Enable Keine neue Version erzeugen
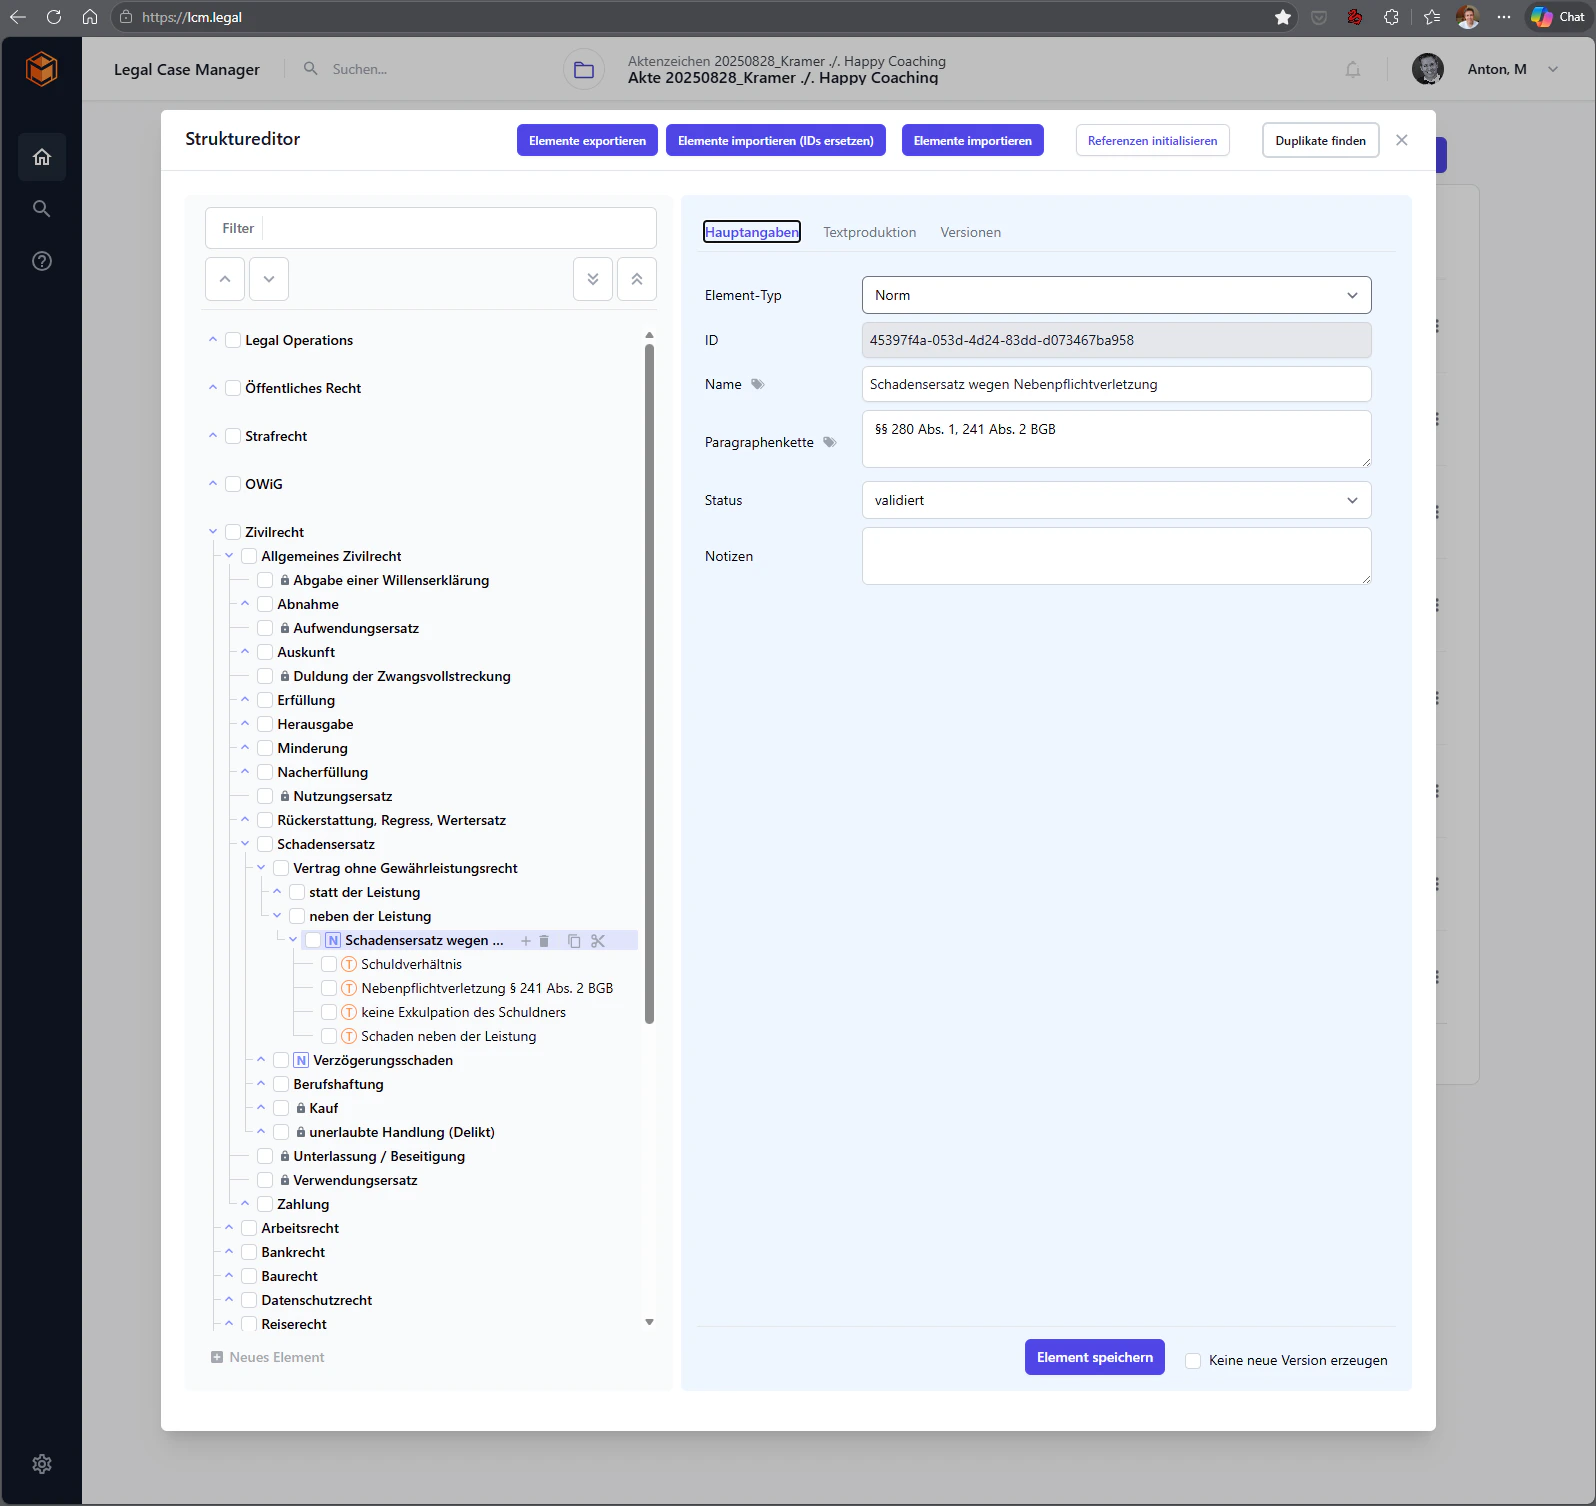 click(1193, 1361)
